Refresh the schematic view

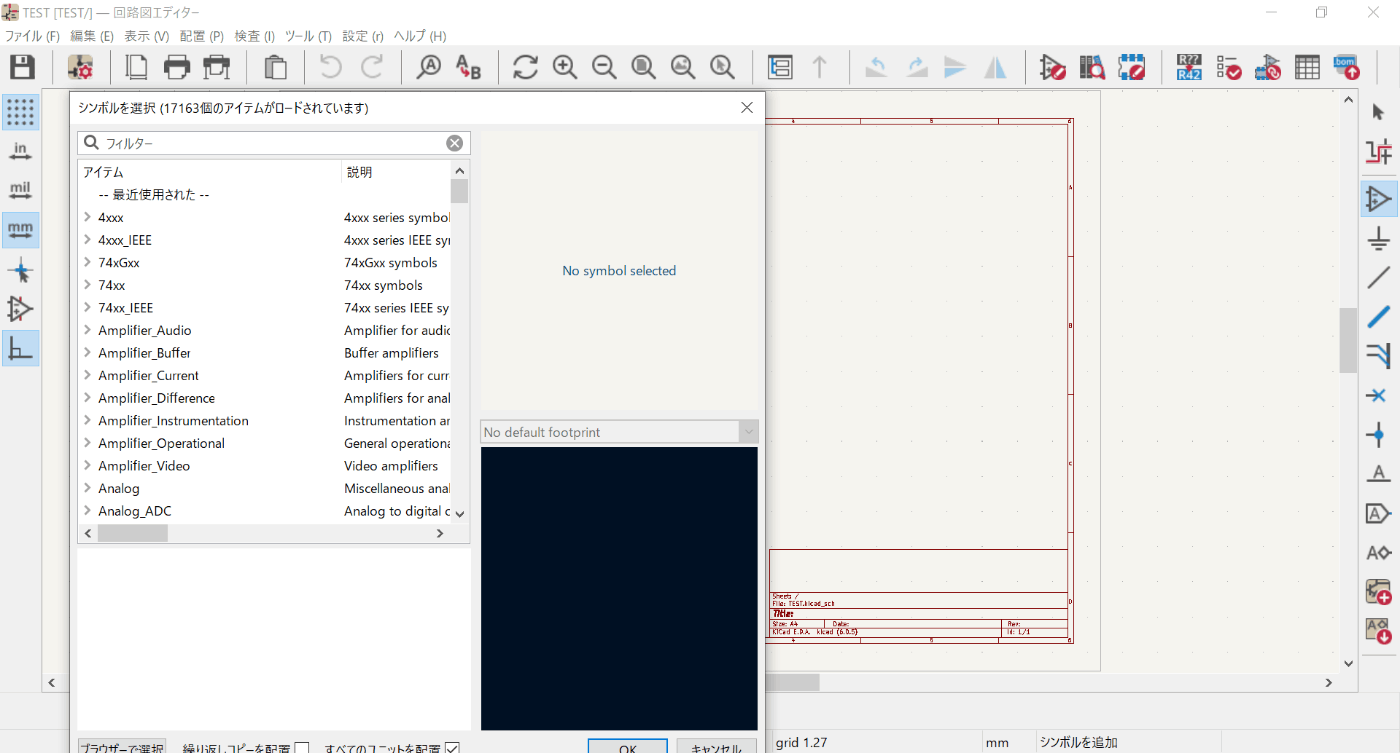click(525, 67)
